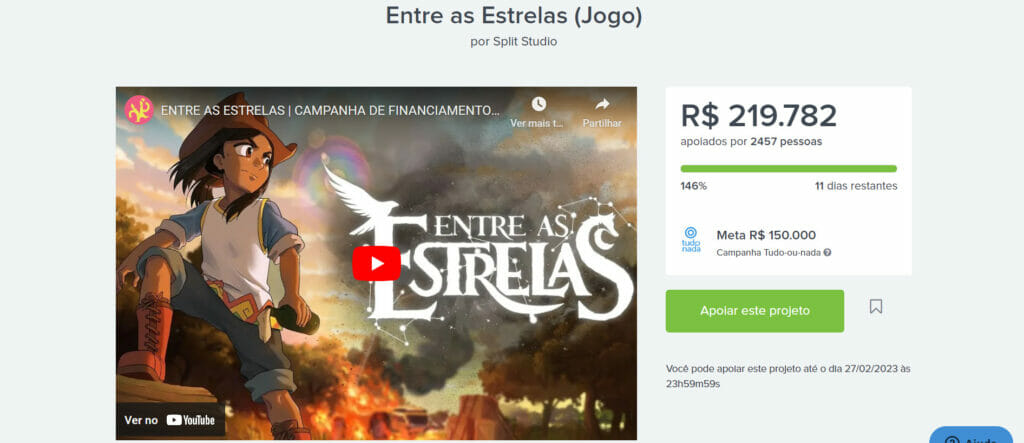Click Apoiar este projeto button
Screen dimensions: 1024x443
pos(755,311)
